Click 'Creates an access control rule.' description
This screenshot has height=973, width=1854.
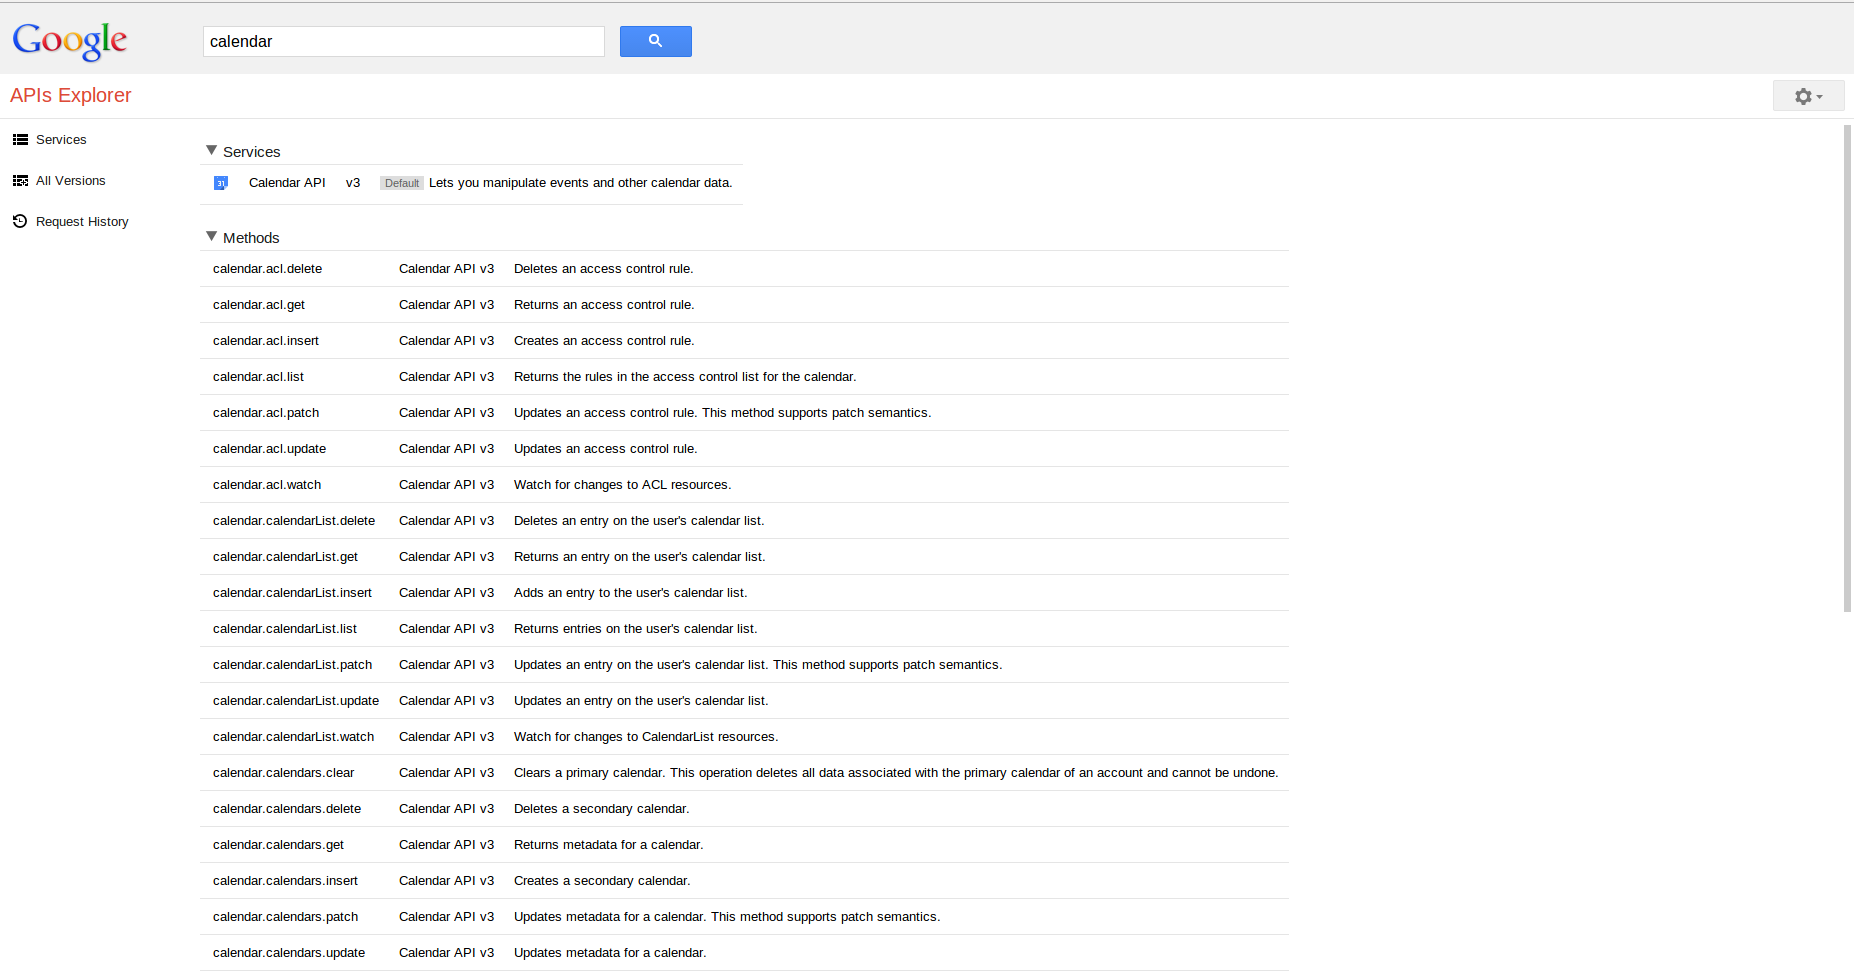(604, 341)
